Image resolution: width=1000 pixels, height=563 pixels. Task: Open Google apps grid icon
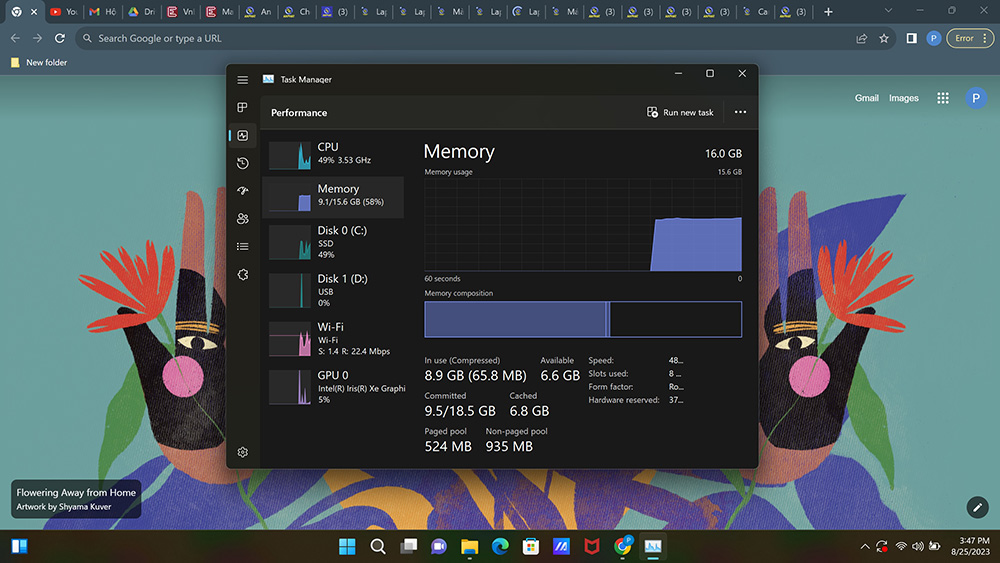click(943, 98)
